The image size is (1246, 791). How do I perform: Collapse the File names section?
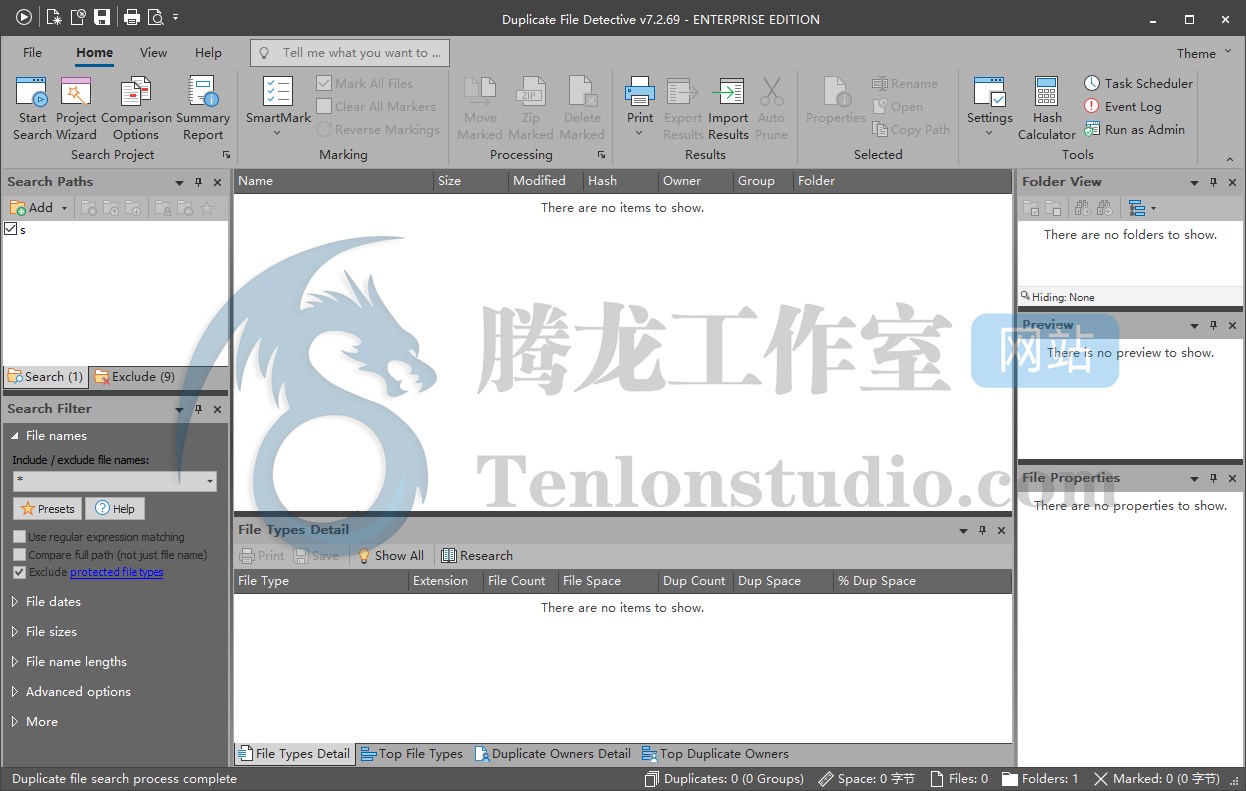point(15,436)
